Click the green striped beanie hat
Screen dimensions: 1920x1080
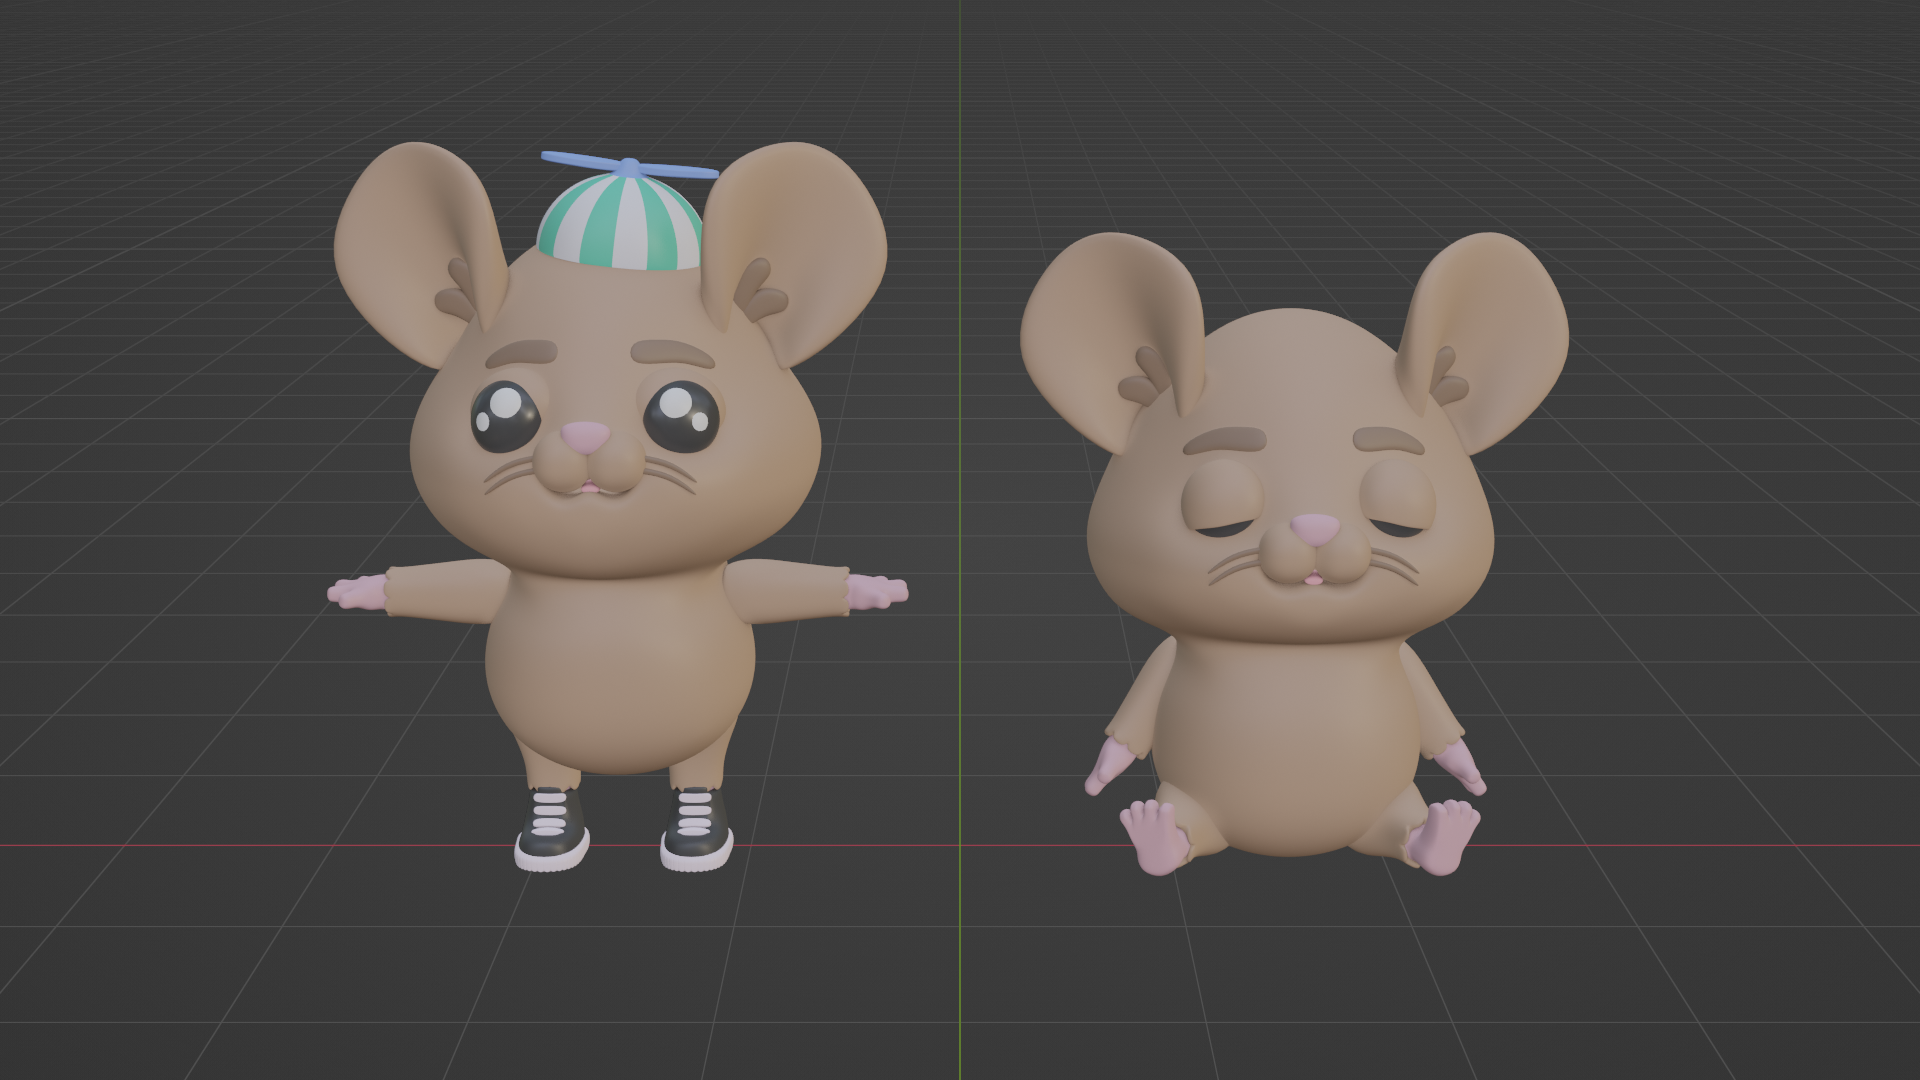tap(620, 225)
